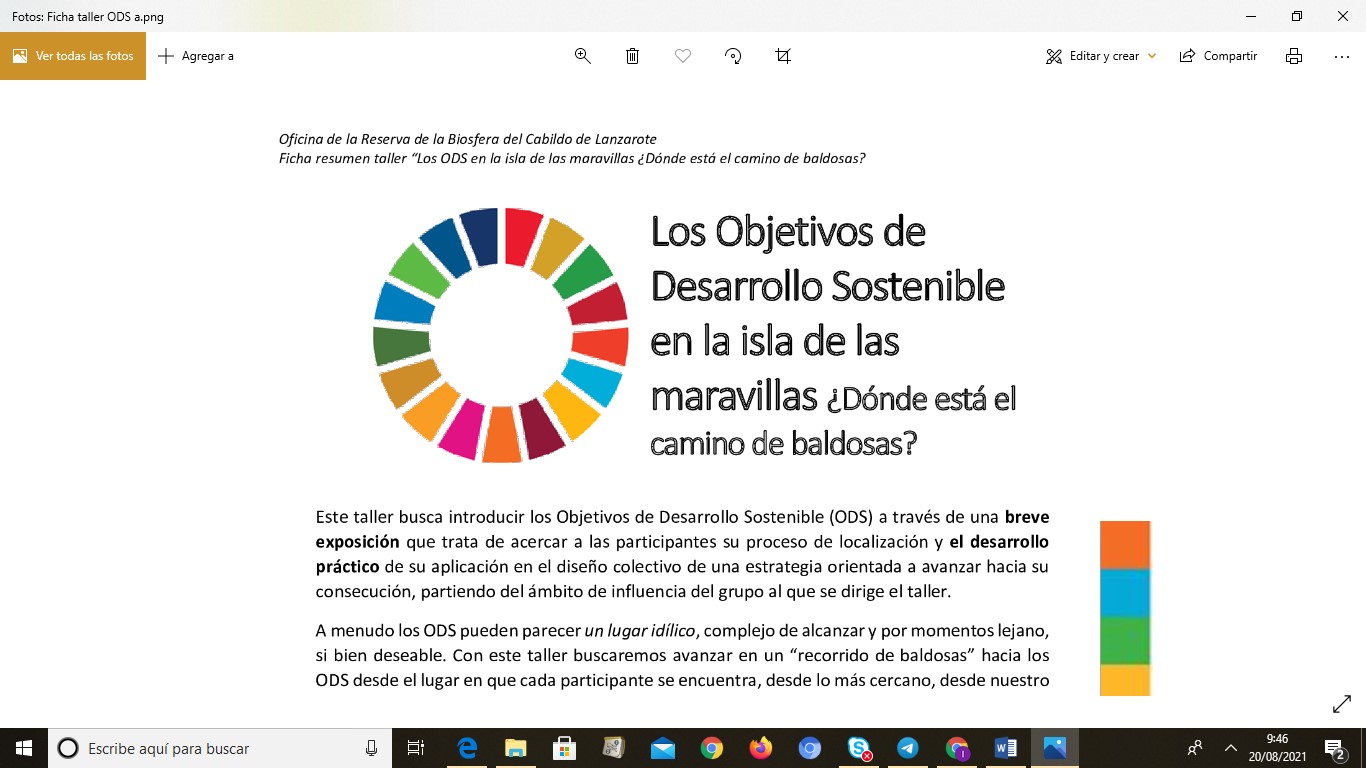Screen dimensions: 1366x768
Task: Click the Windows Start button
Action: [x=24, y=748]
